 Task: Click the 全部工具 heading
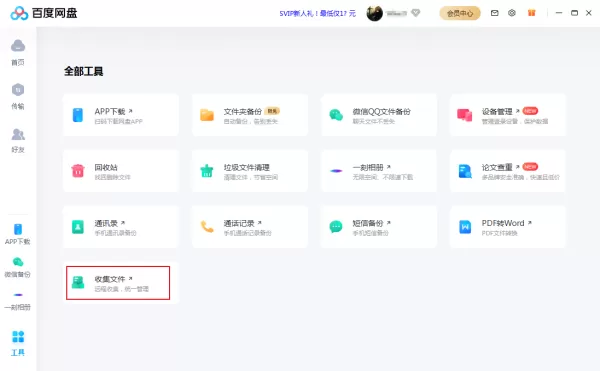(83, 71)
